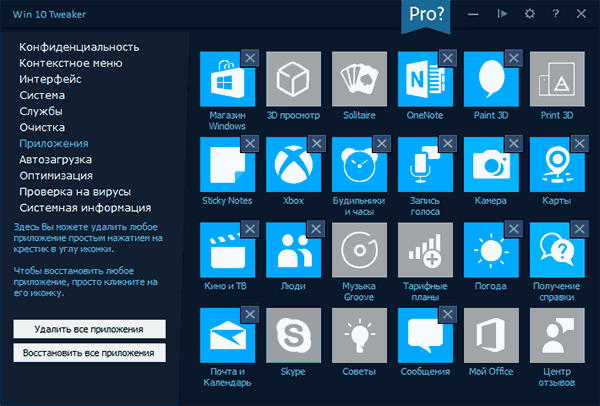Restore Print 3D via its tile
This screenshot has width=600, height=406.
coord(557,79)
